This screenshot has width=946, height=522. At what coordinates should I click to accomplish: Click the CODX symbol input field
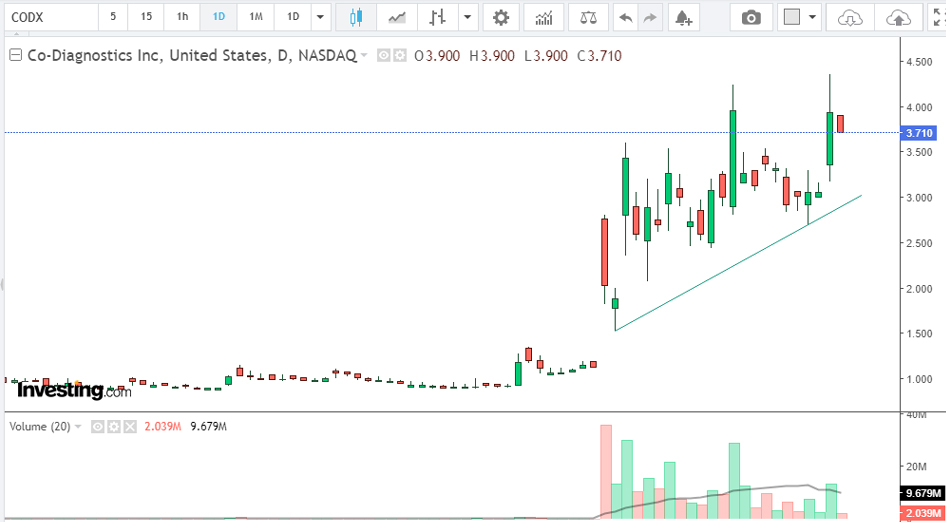click(51, 18)
